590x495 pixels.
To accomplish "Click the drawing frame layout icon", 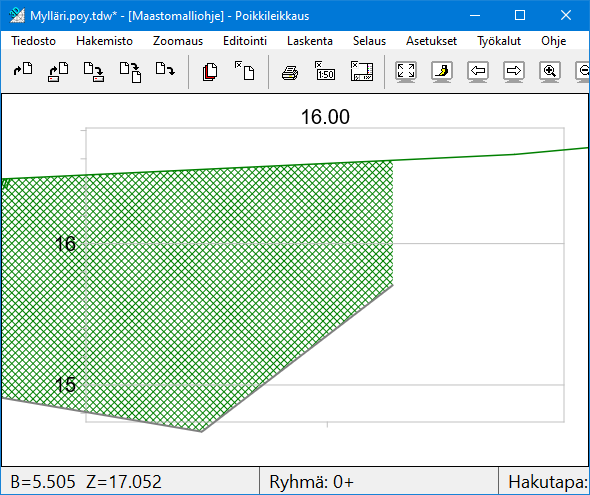I will tap(362, 71).
